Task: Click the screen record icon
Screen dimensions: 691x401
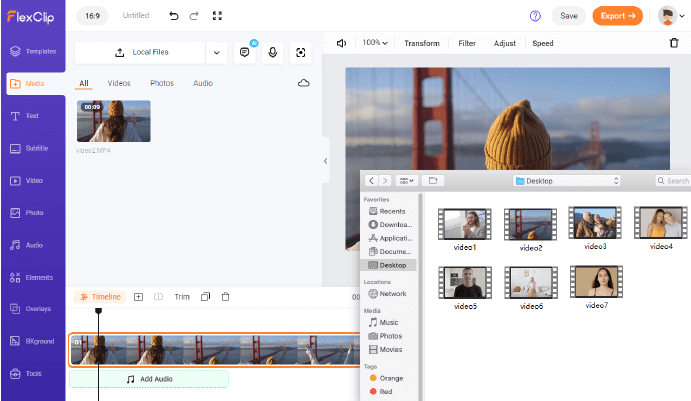Action: [x=301, y=52]
